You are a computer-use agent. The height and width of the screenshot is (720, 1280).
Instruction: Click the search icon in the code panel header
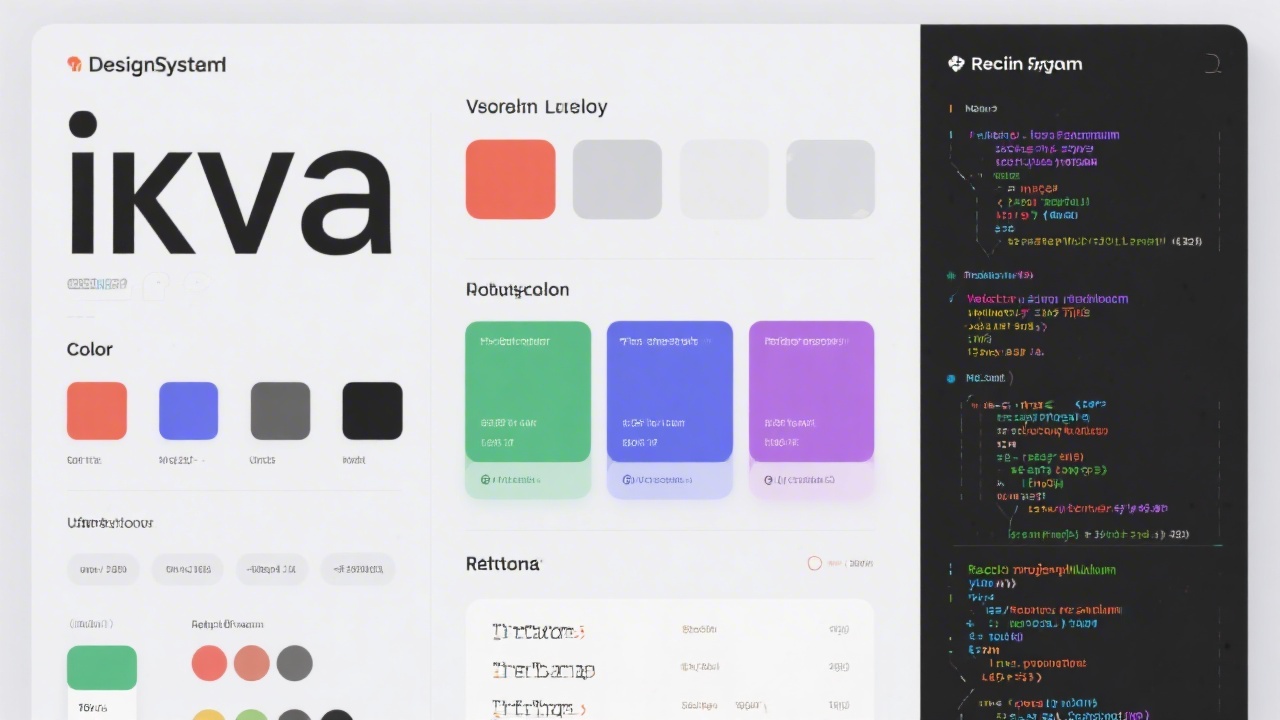[1212, 63]
